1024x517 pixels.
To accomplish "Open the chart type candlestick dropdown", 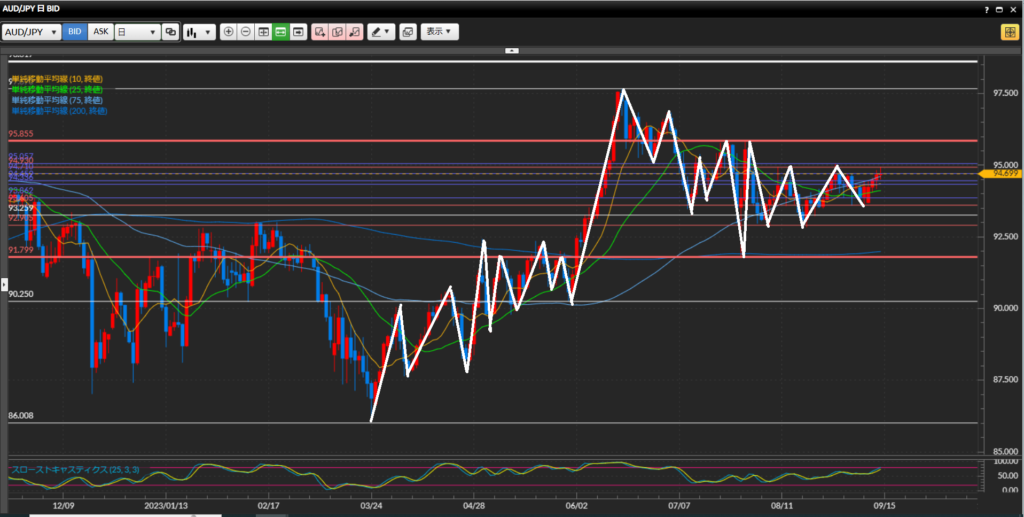I will pos(199,32).
